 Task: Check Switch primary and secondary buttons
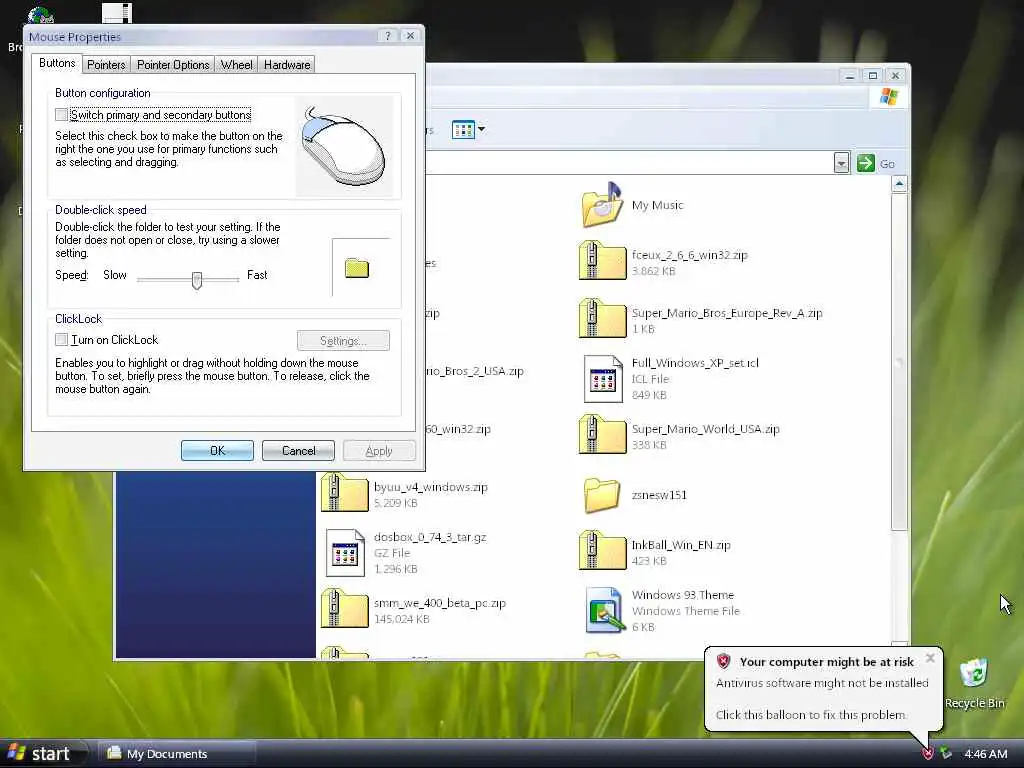[x=61, y=115]
